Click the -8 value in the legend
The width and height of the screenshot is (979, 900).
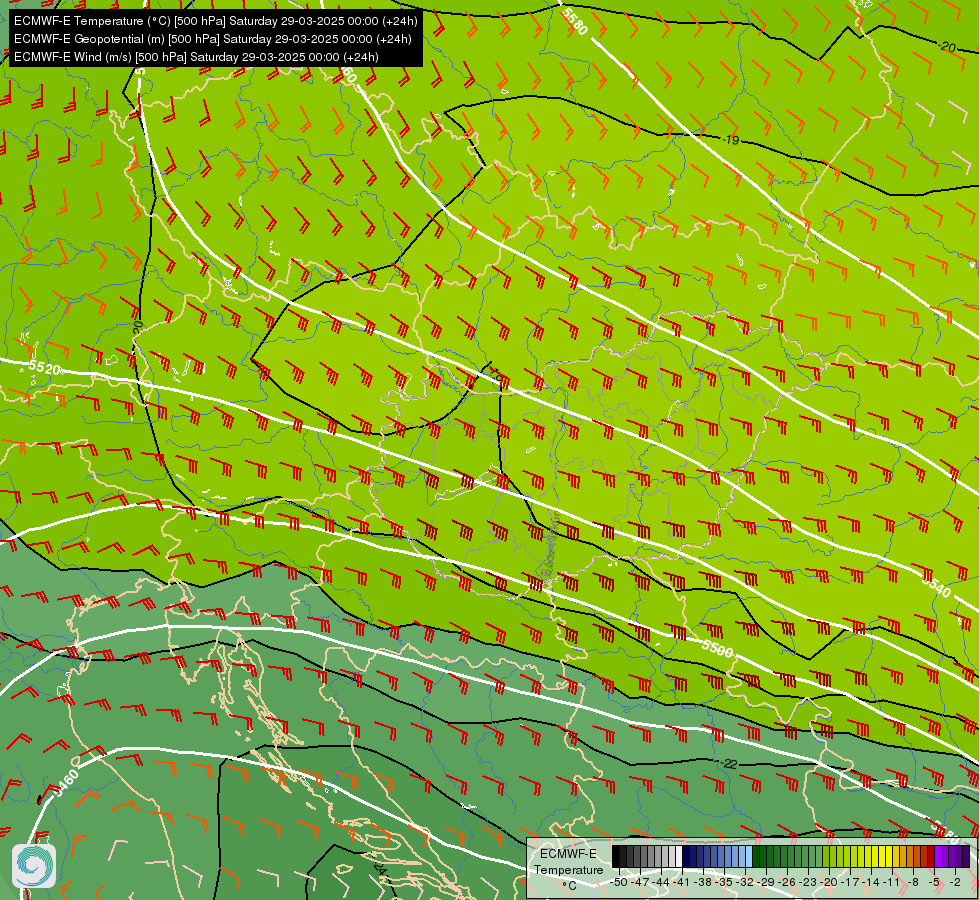click(x=913, y=882)
